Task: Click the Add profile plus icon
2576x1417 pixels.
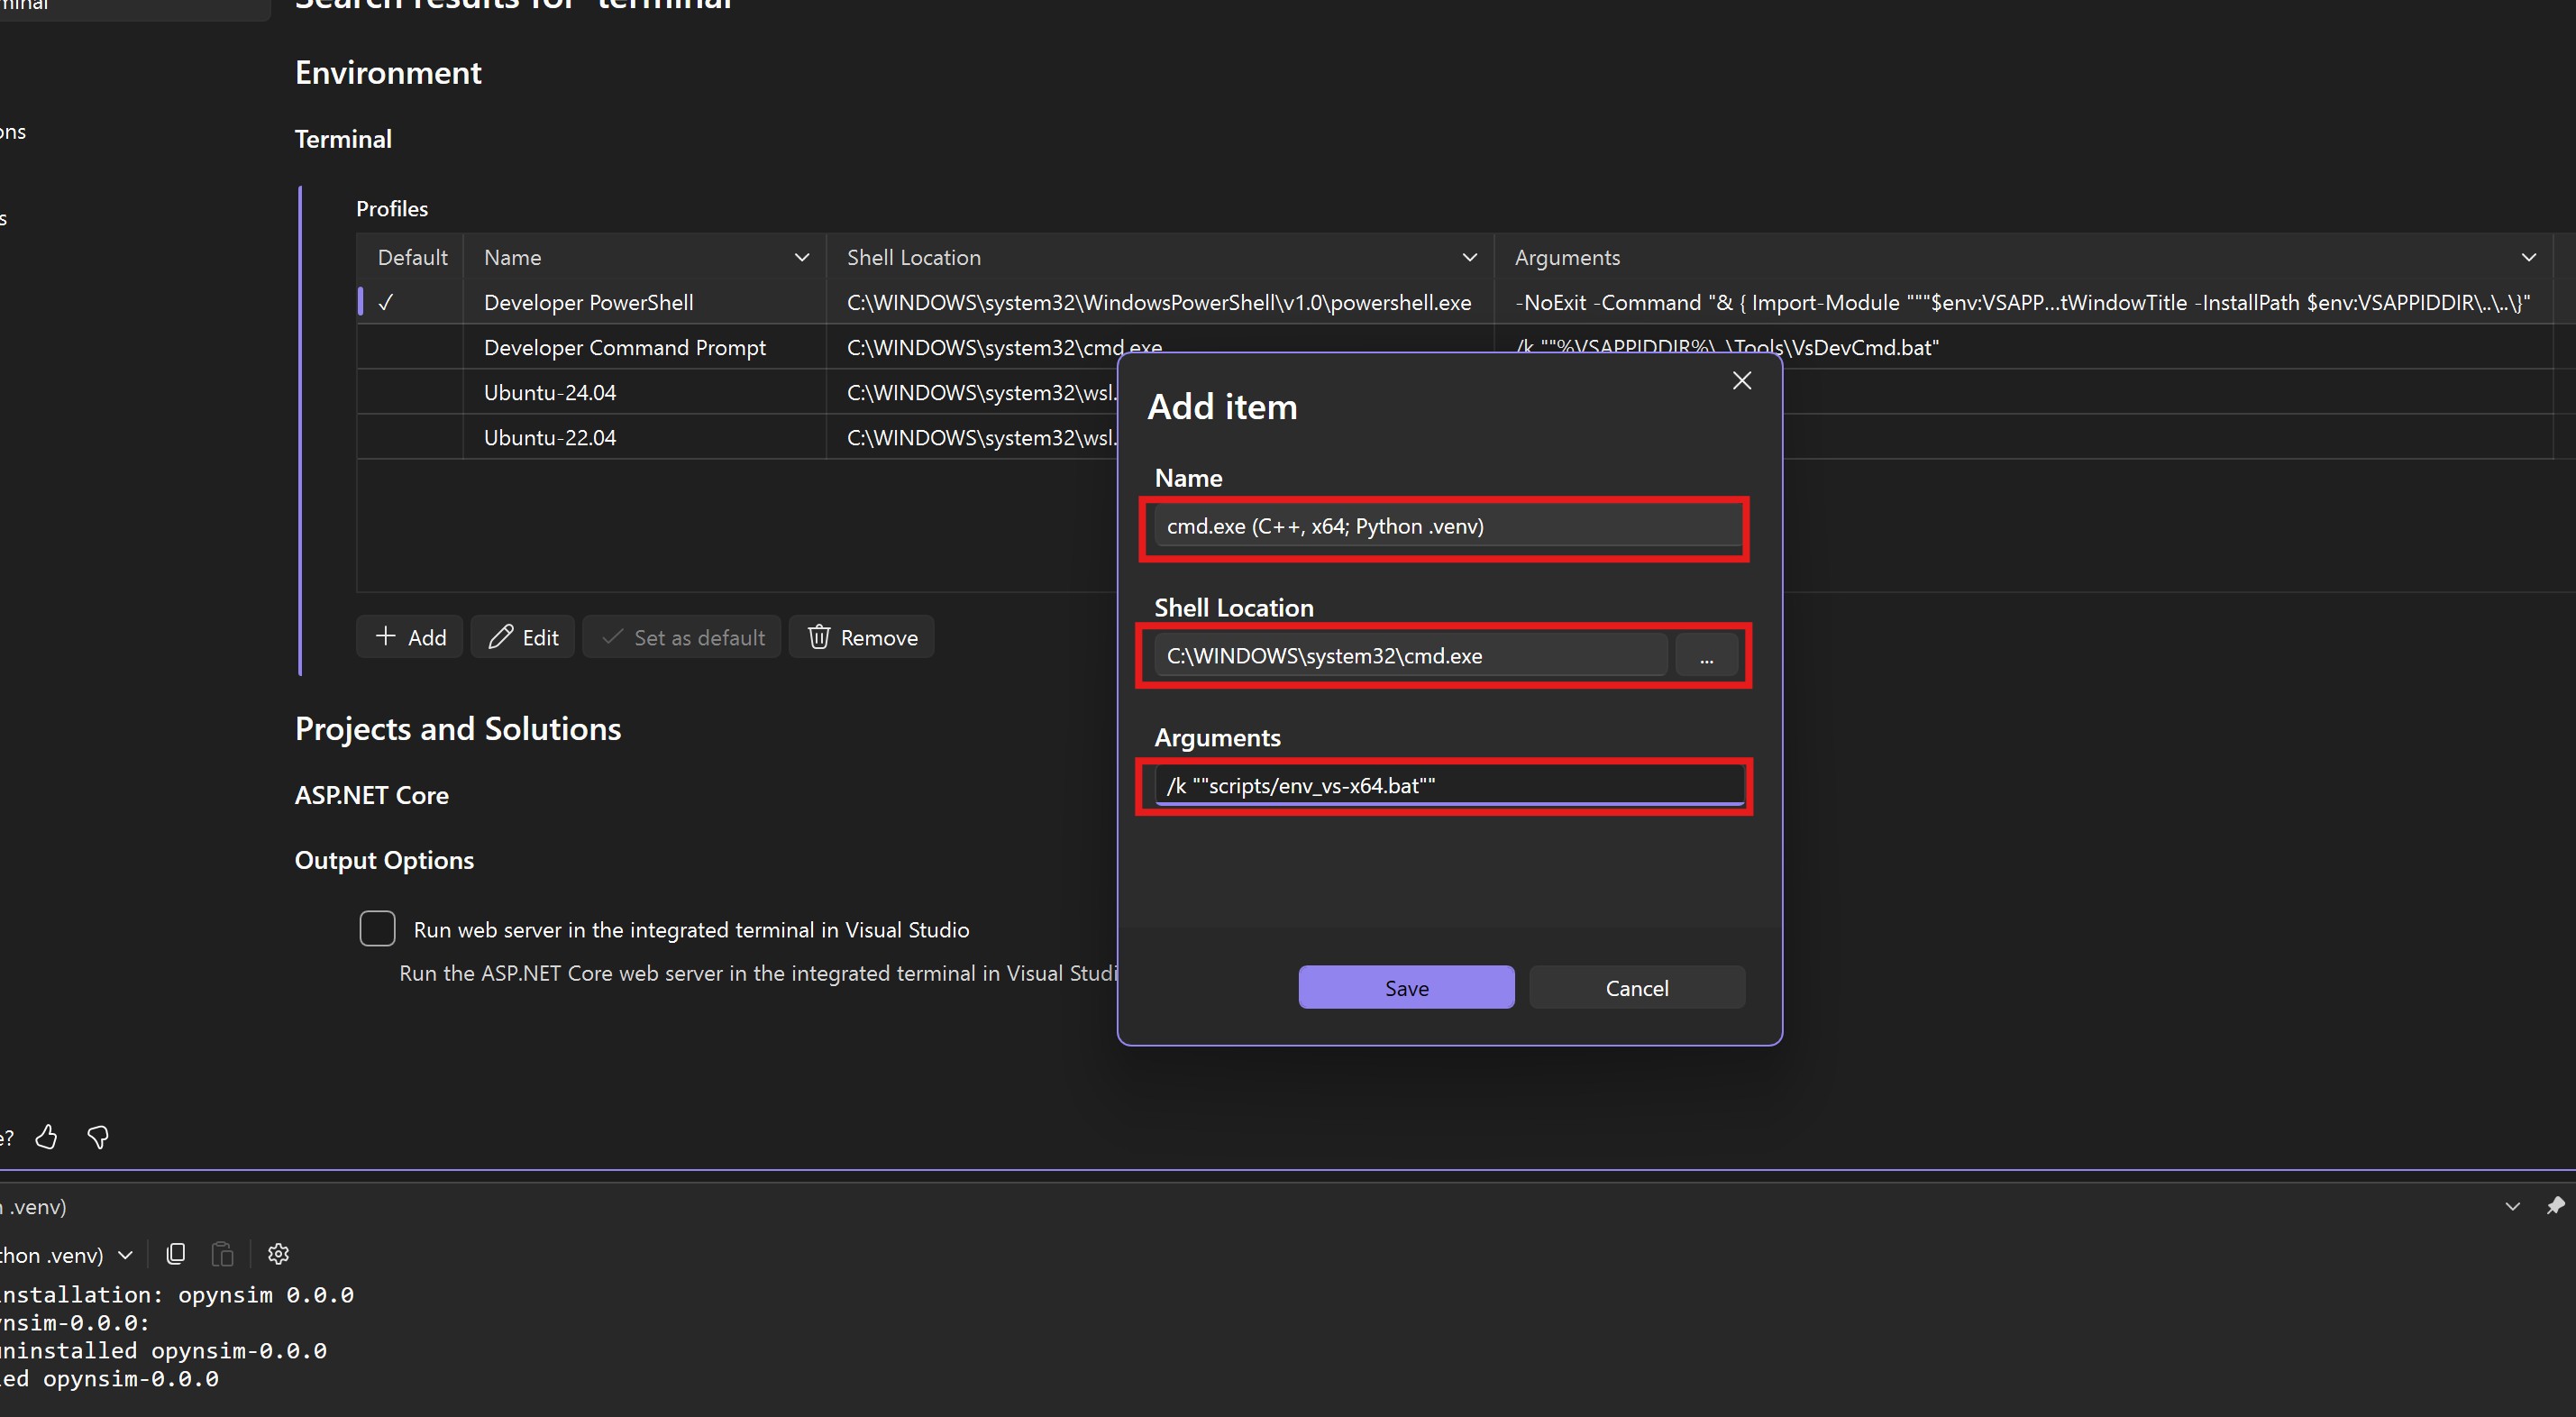Action: (x=386, y=637)
